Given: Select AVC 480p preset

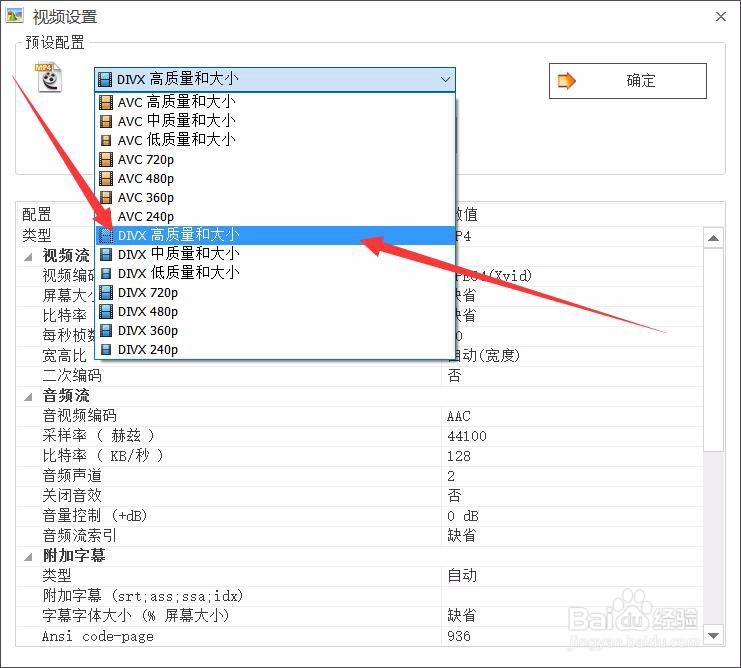Looking at the screenshot, I should pos(275,179).
